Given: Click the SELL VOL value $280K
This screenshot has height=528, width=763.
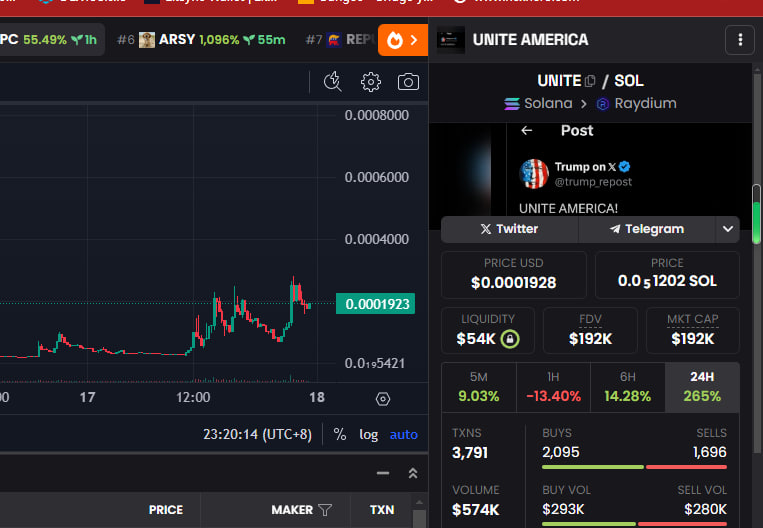Looking at the screenshot, I should coord(705,509).
